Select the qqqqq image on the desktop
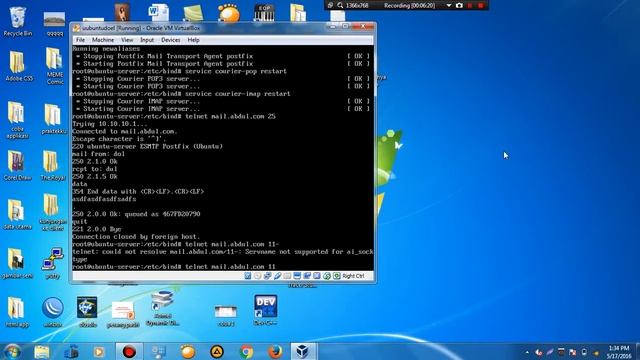Viewport: 640px width, 360px height. pos(55,24)
